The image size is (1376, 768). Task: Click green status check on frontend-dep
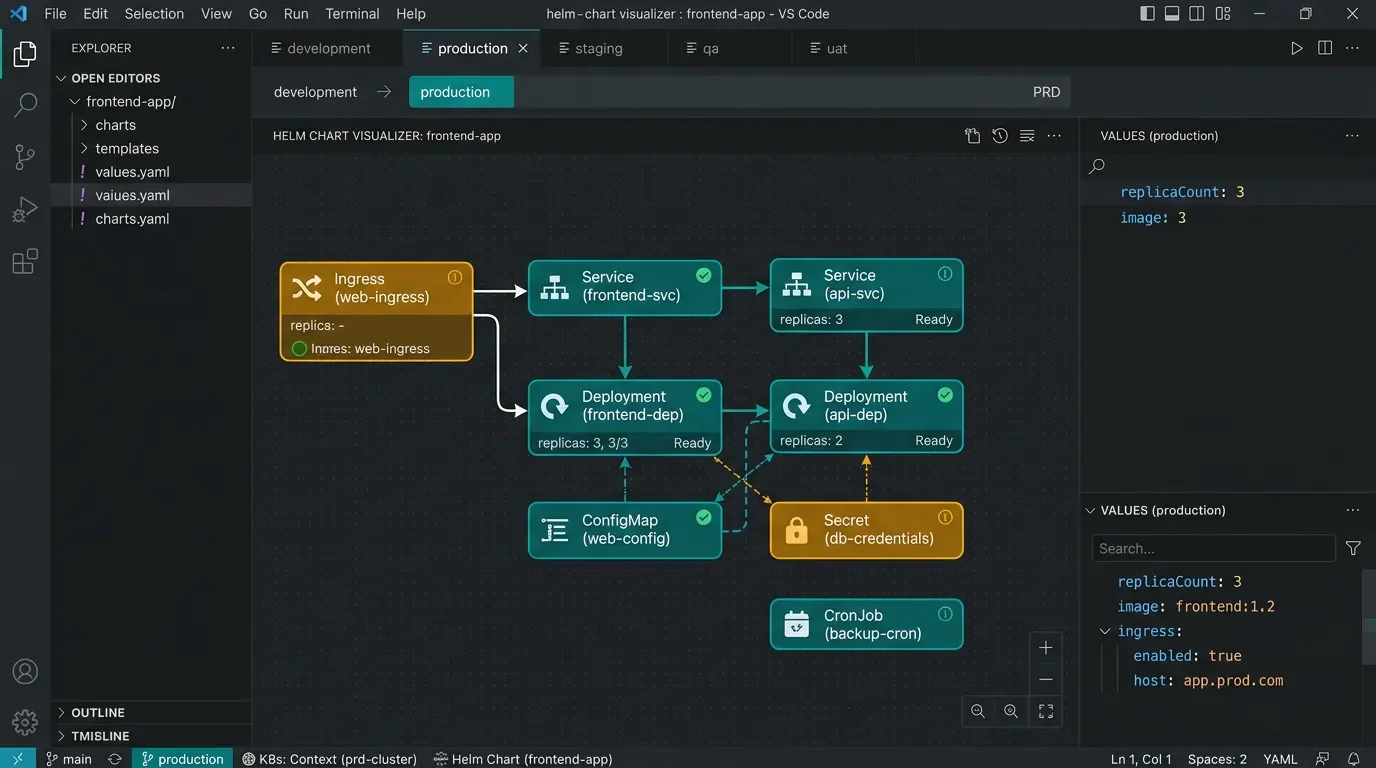pos(704,395)
